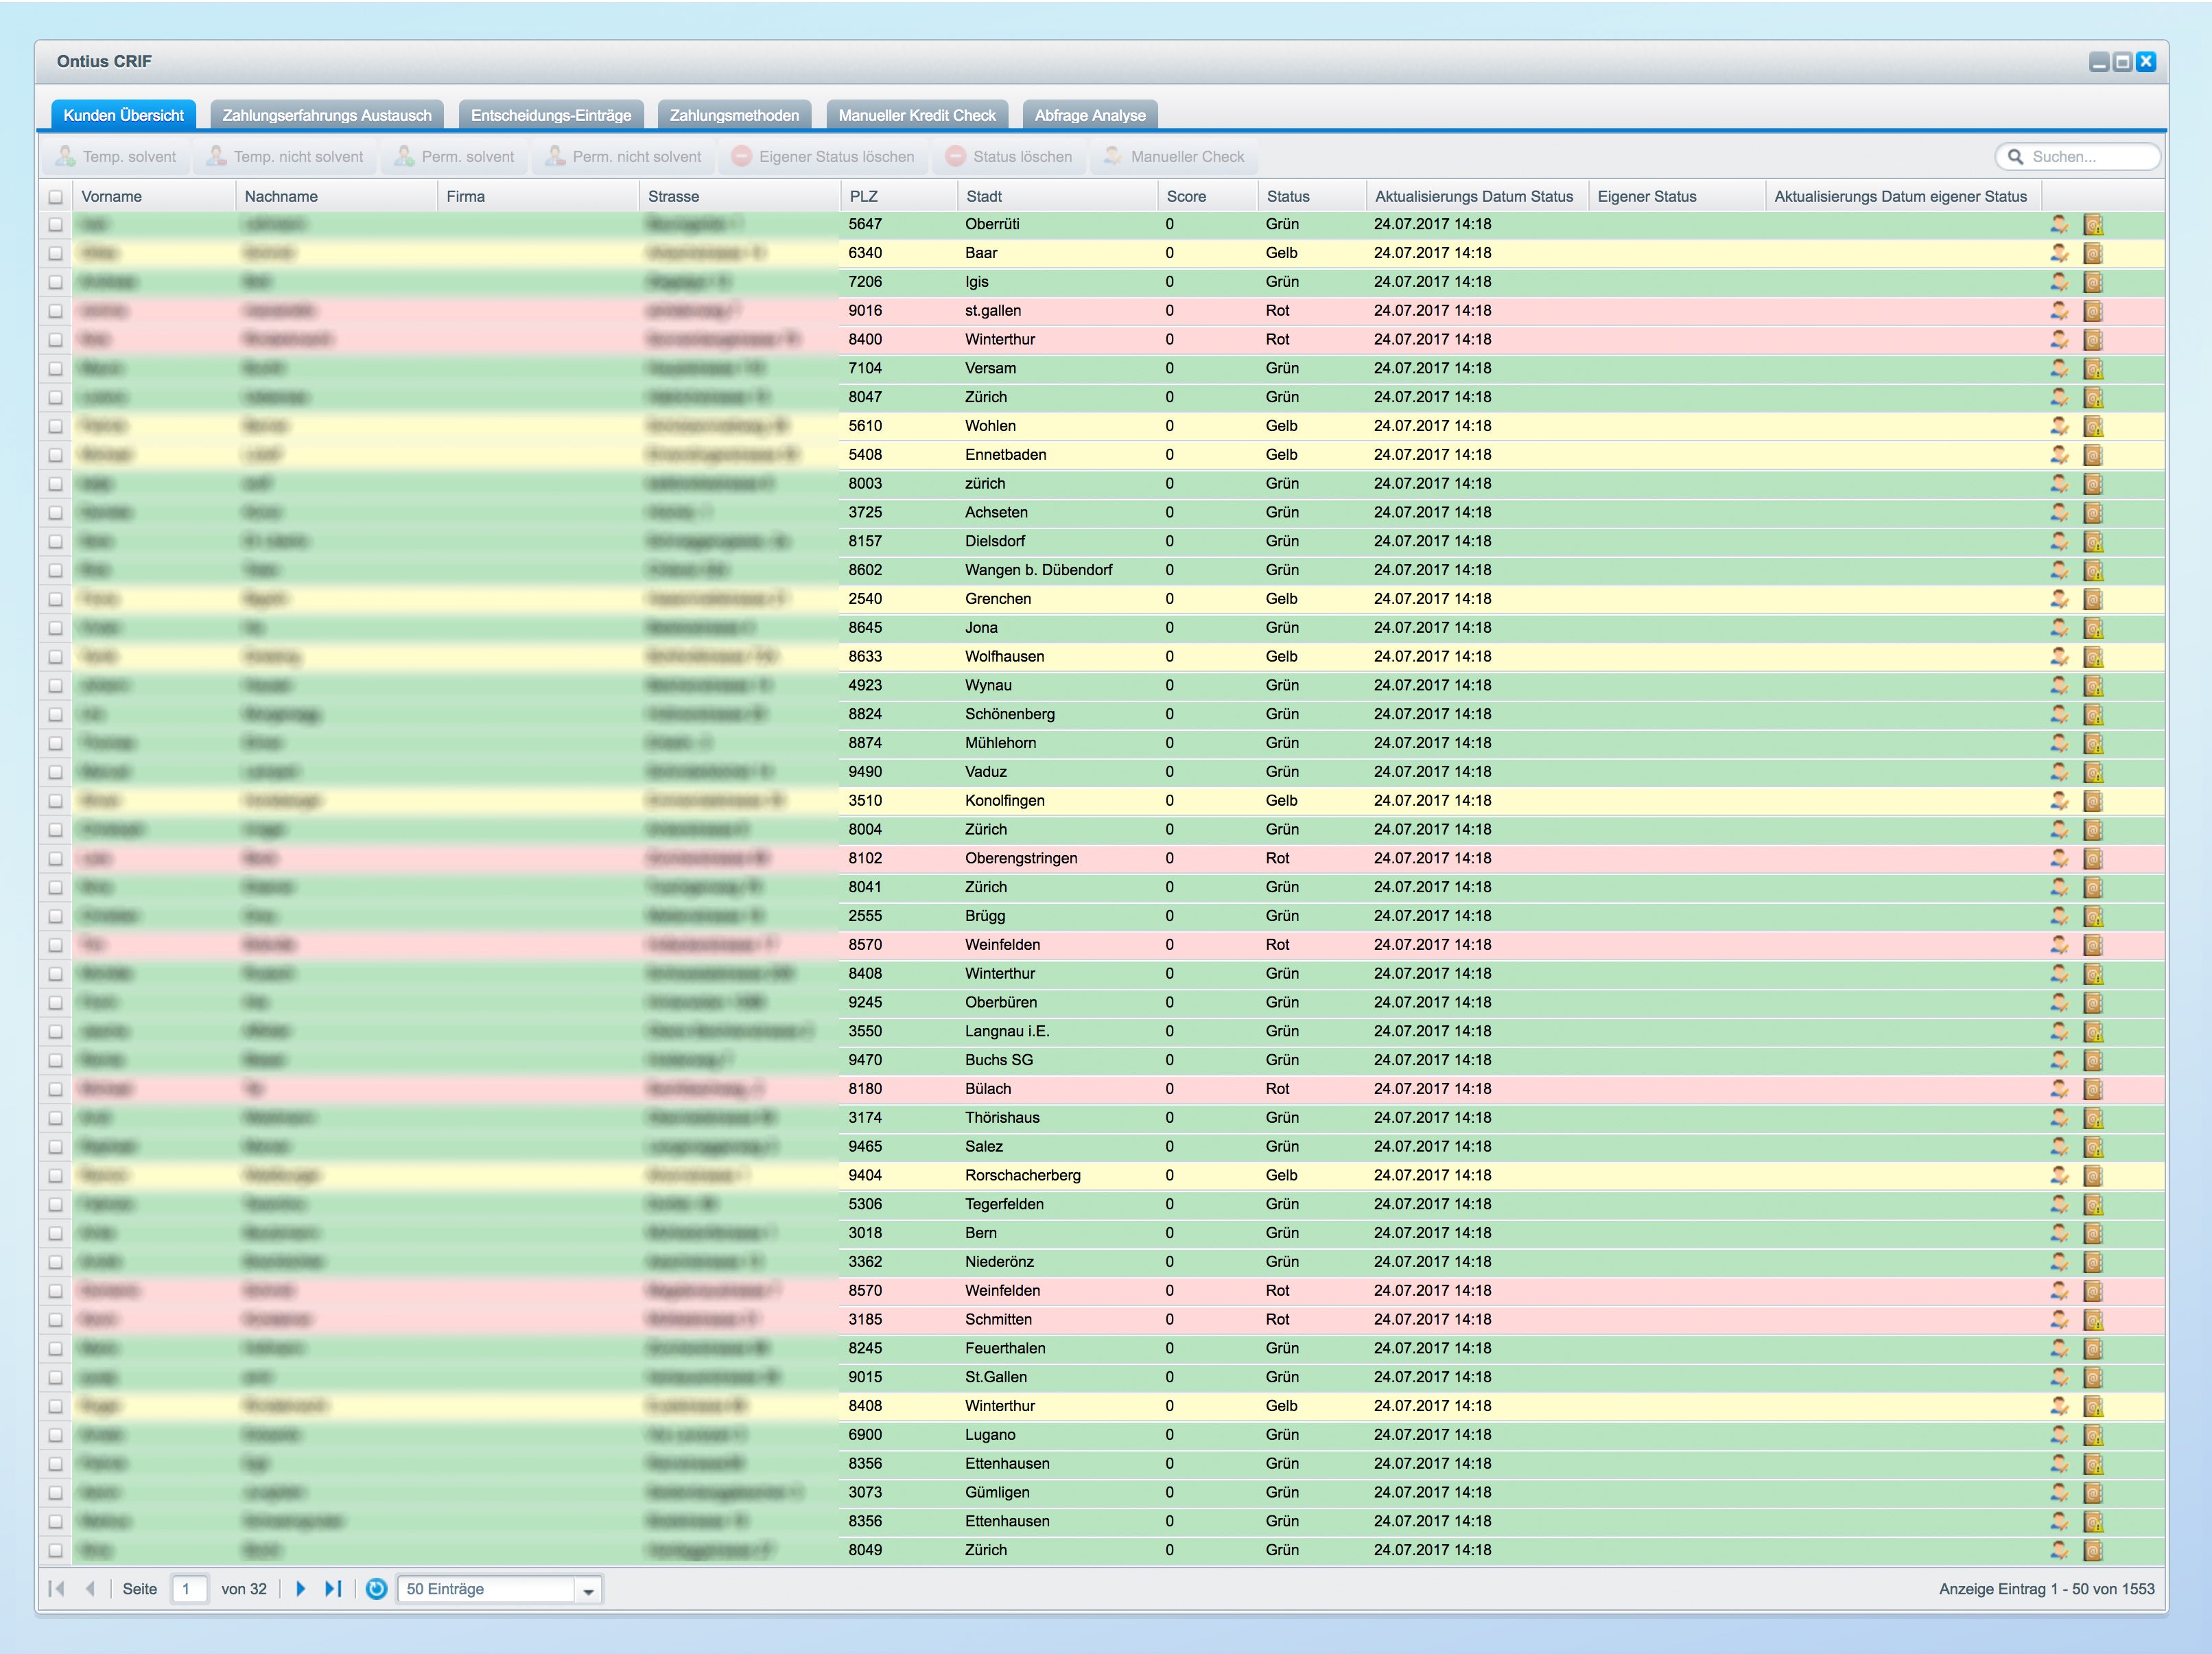Image resolution: width=2212 pixels, height=1654 pixels.
Task: Select the Konolfingen row checkbox
Action: (55, 802)
